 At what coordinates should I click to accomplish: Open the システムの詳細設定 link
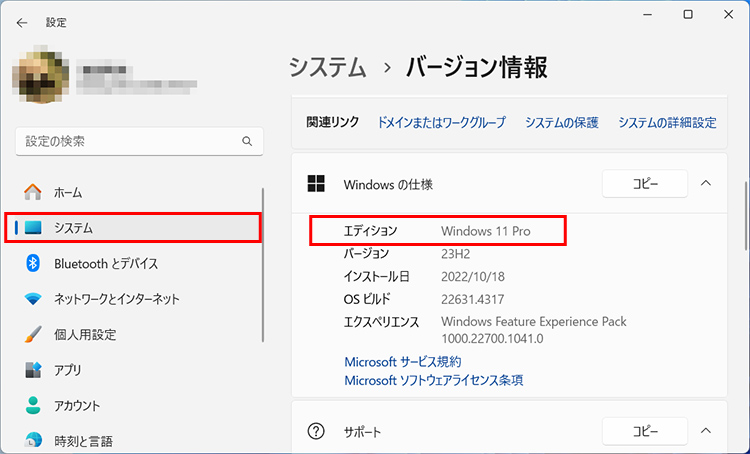(x=667, y=122)
